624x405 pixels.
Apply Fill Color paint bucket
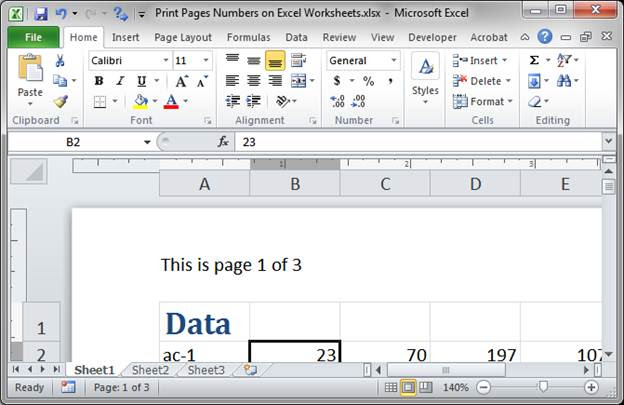click(x=140, y=101)
